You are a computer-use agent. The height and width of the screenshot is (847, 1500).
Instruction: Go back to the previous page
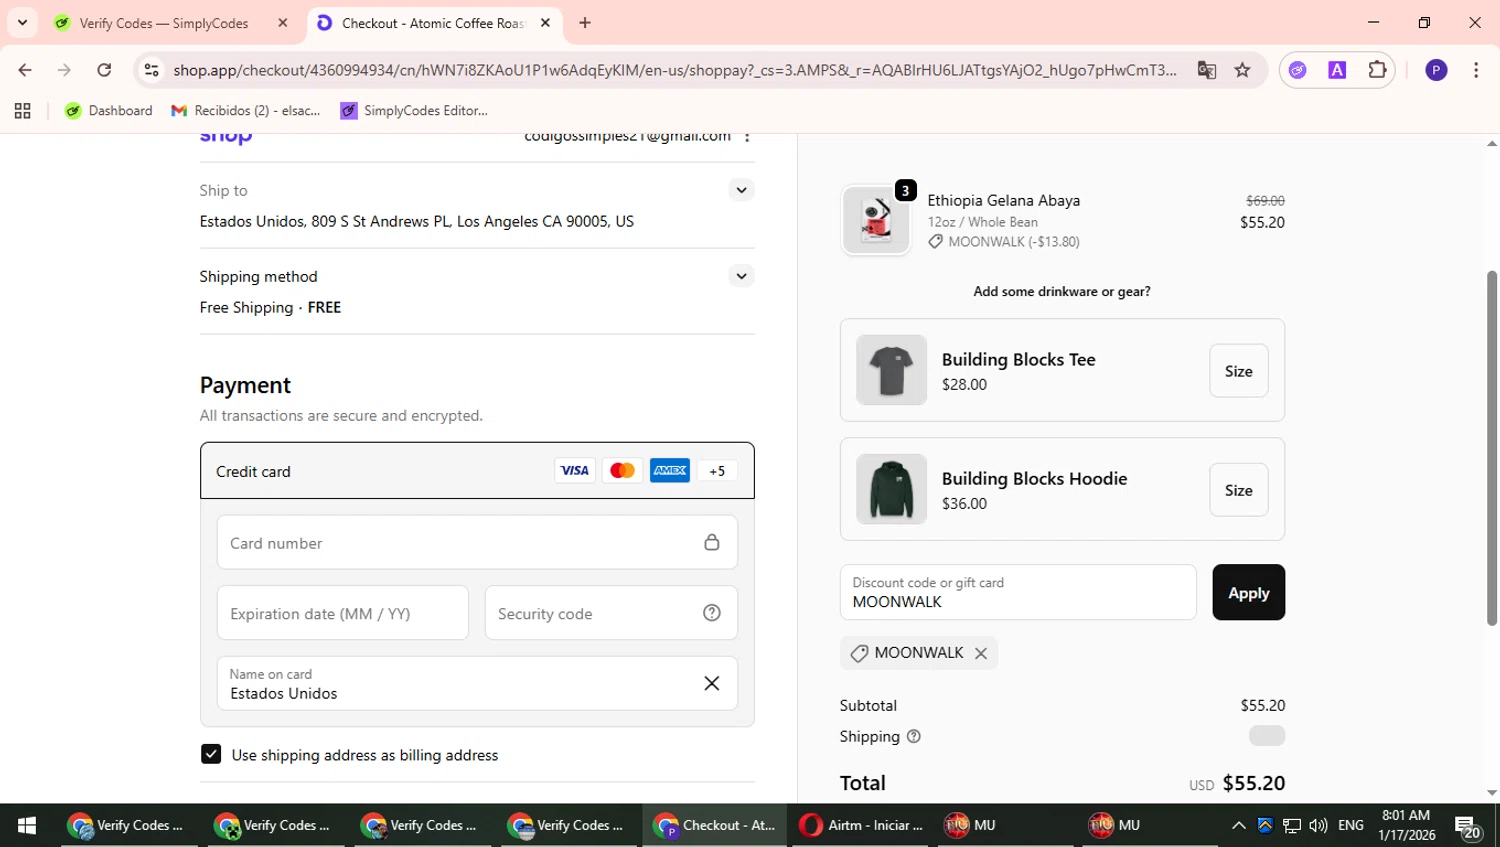coord(25,70)
